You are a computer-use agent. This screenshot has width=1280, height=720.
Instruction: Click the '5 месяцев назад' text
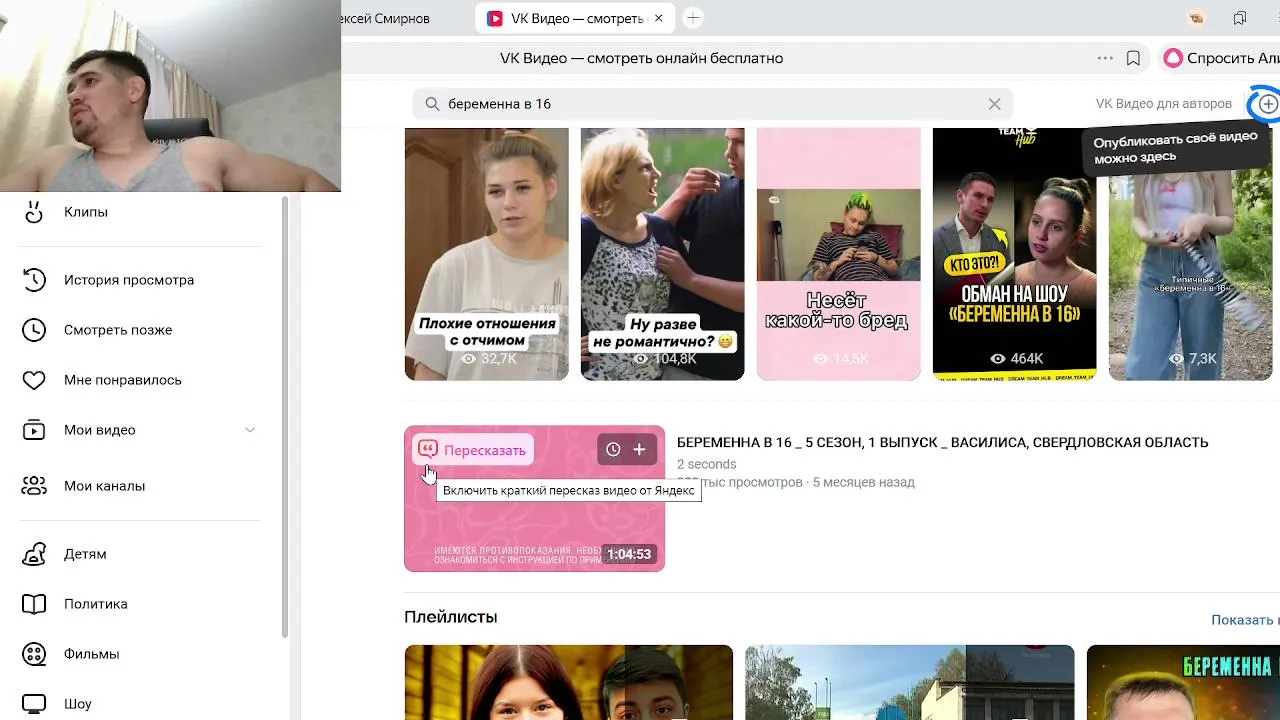pos(863,482)
